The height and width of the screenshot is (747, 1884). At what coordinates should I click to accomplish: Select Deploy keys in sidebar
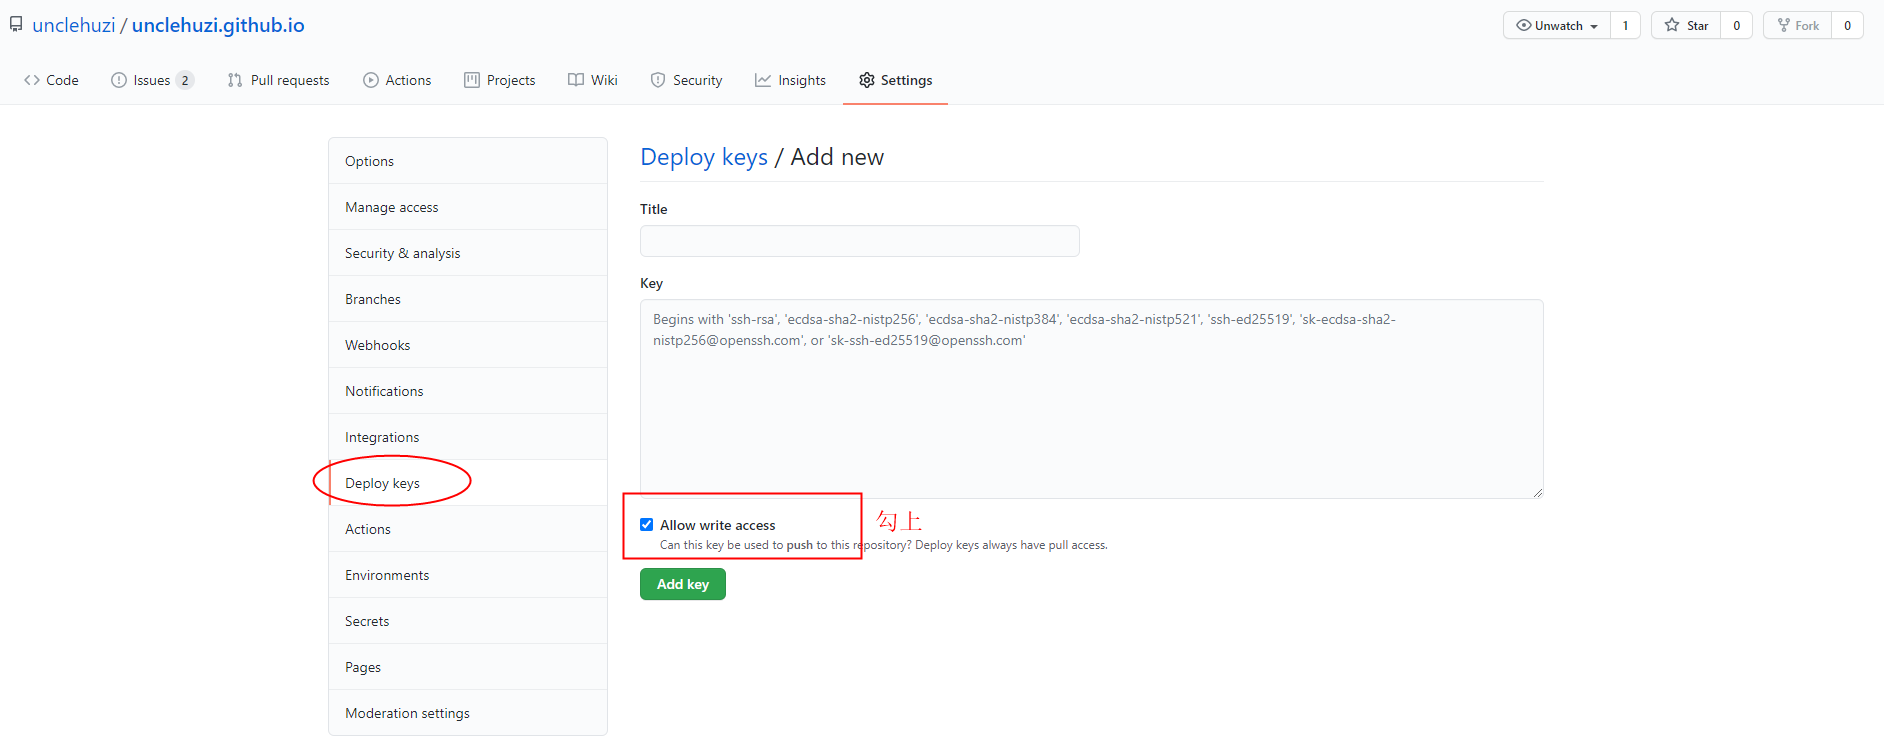[468, 483]
